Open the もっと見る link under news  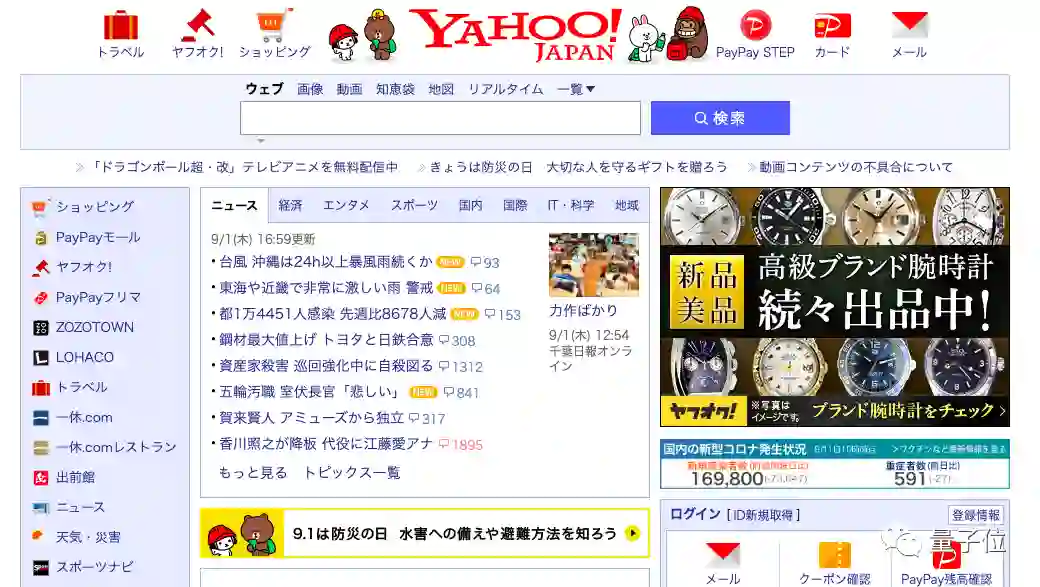point(253,472)
